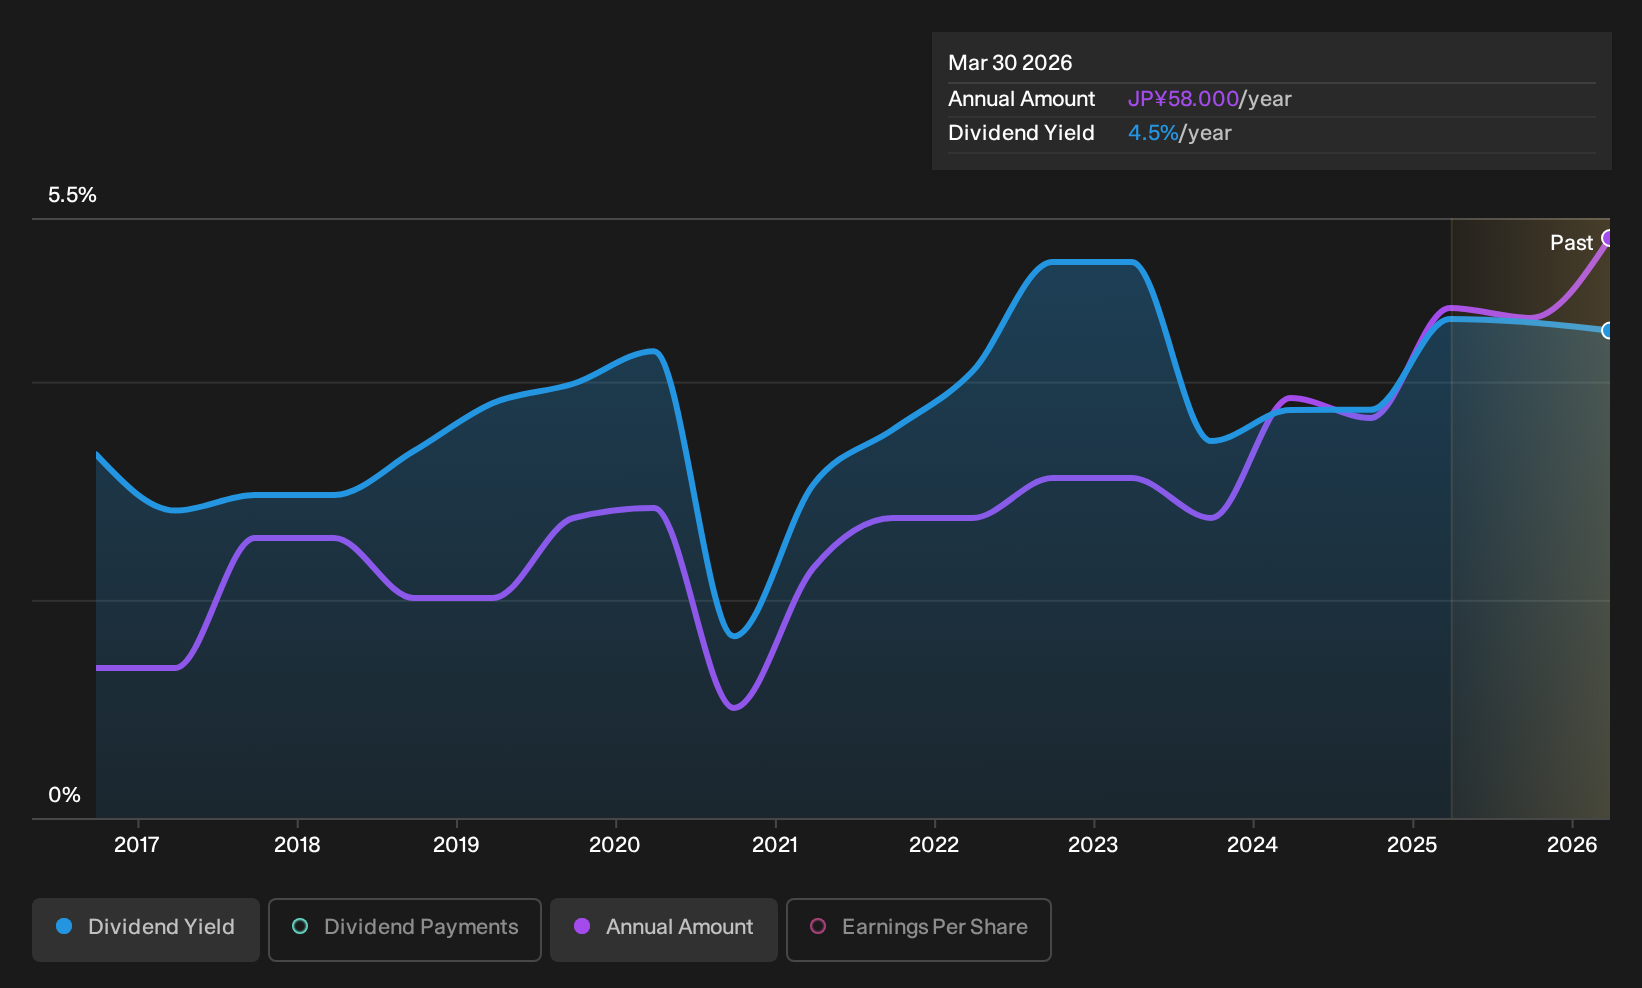This screenshot has height=988, width=1642.
Task: Show the Earnings Per Share series
Action: pyautogui.click(x=919, y=929)
